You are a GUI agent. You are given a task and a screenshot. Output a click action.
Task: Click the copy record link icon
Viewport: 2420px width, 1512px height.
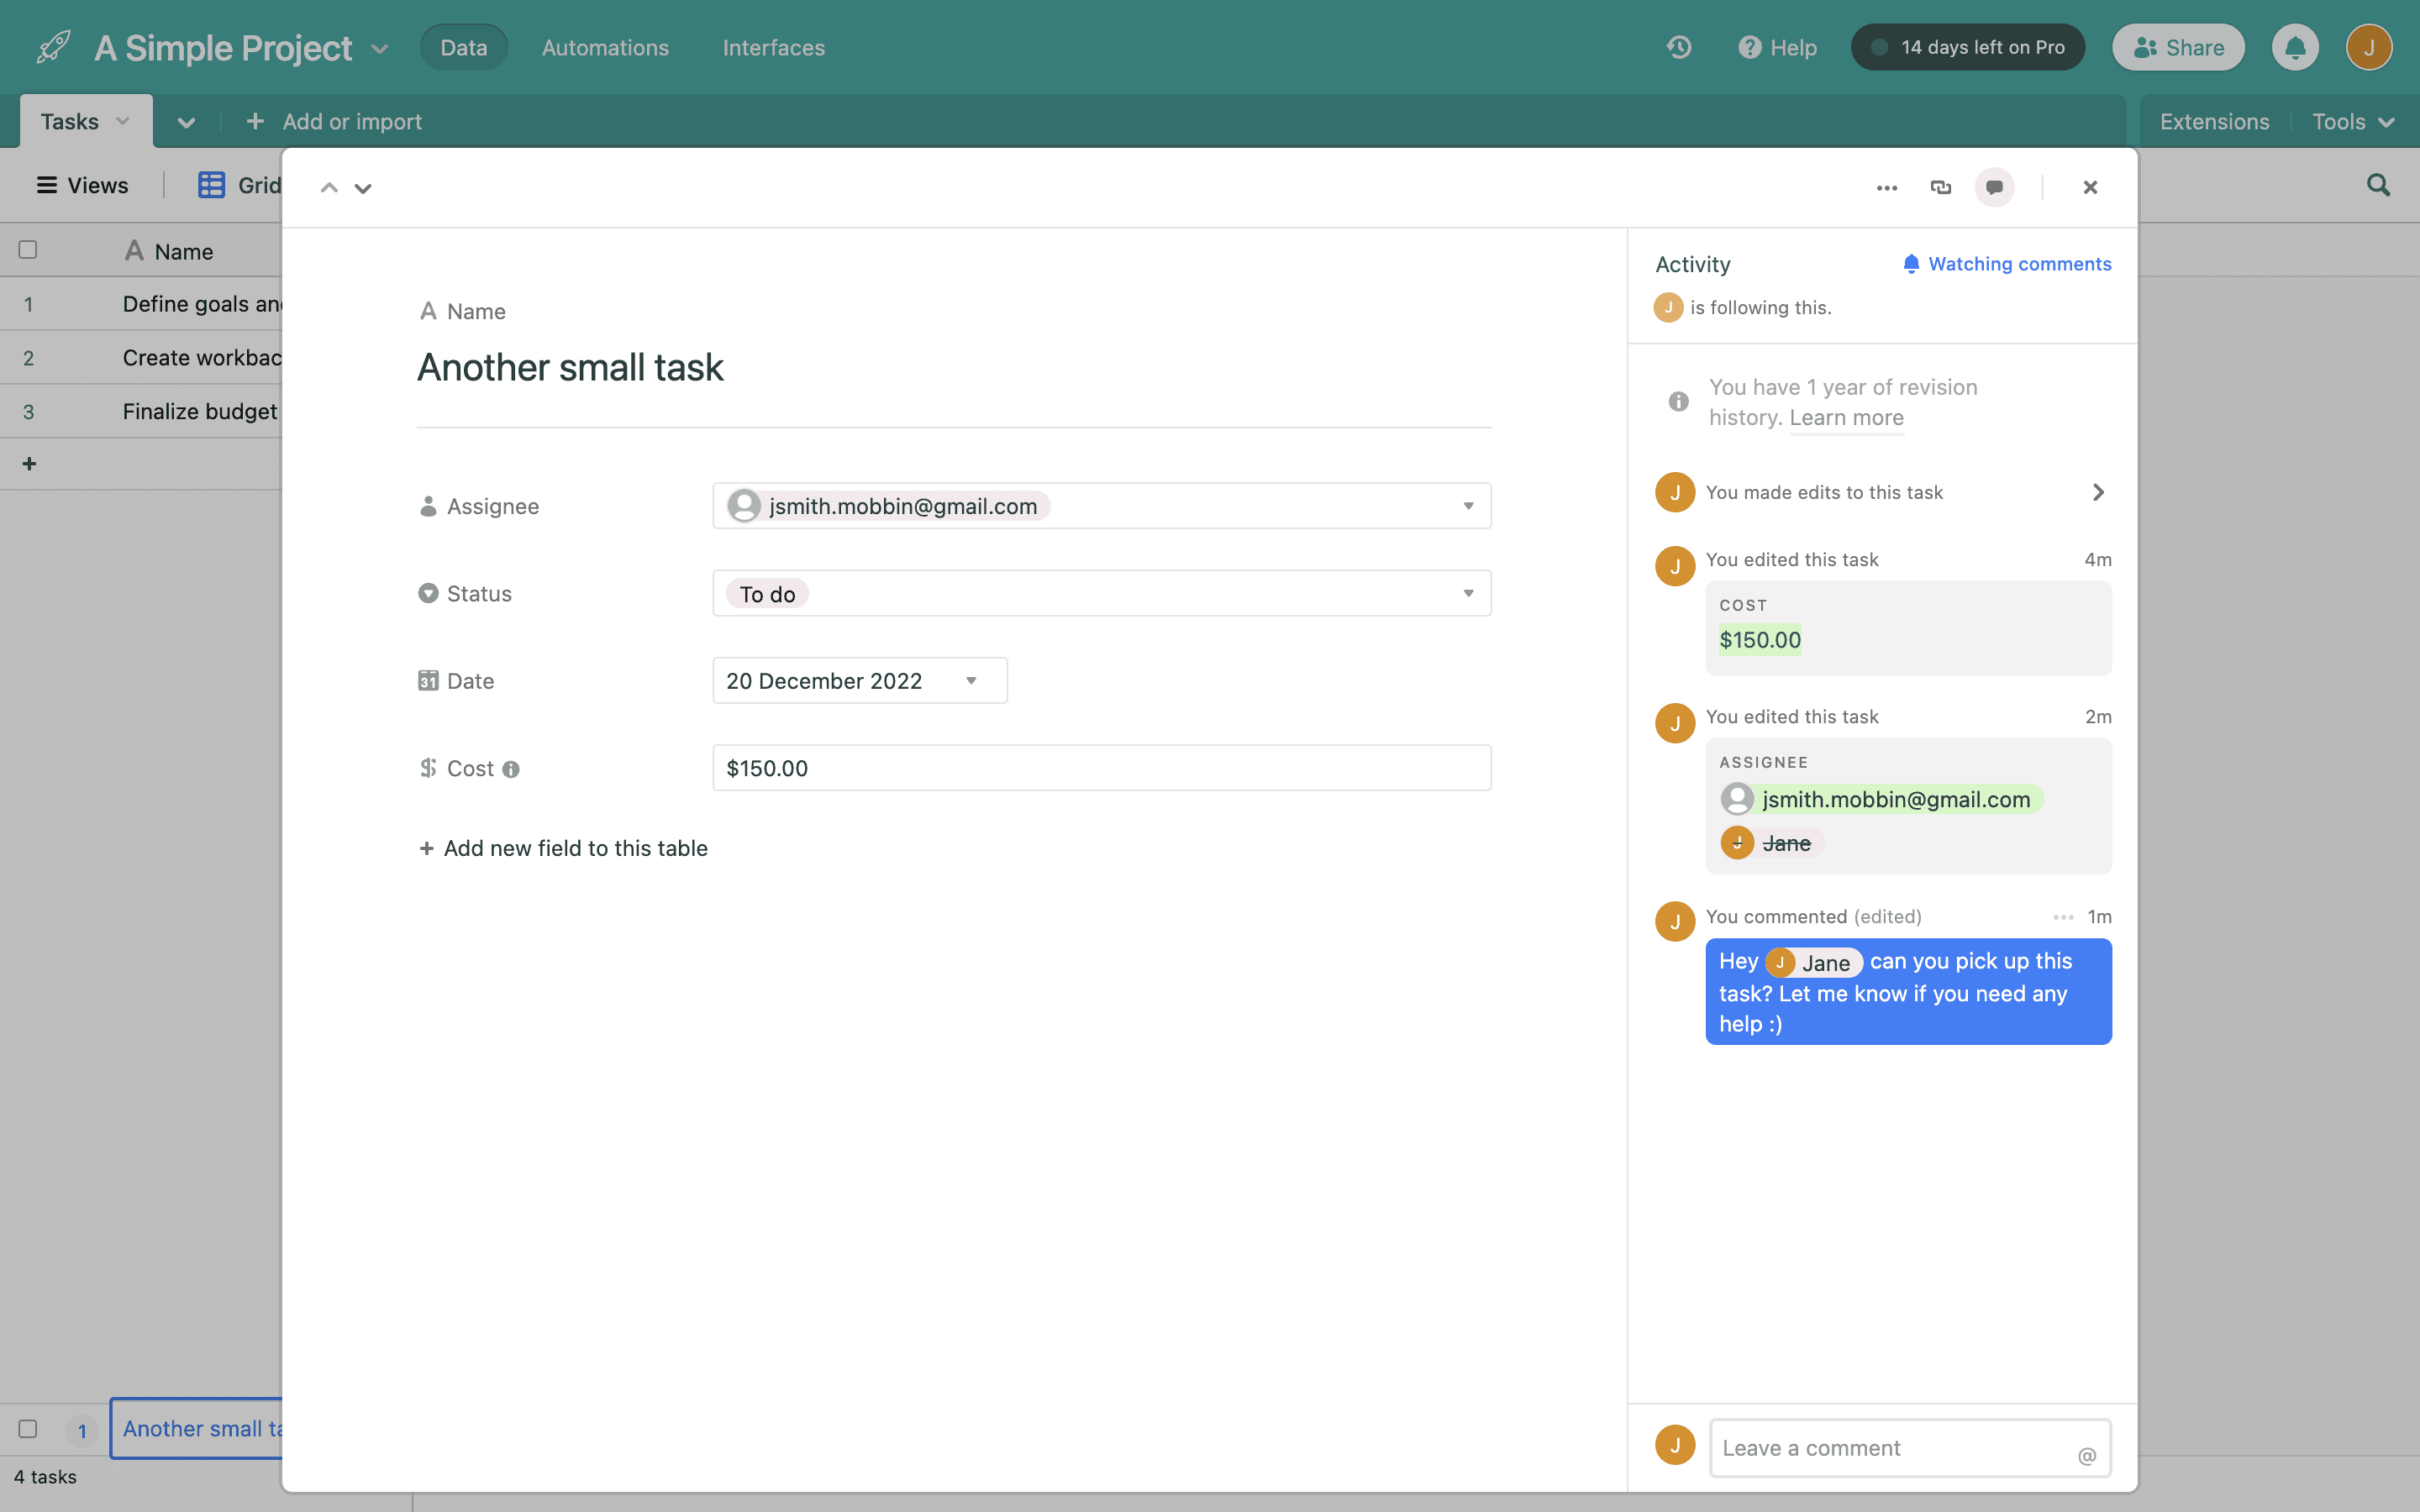[1940, 187]
